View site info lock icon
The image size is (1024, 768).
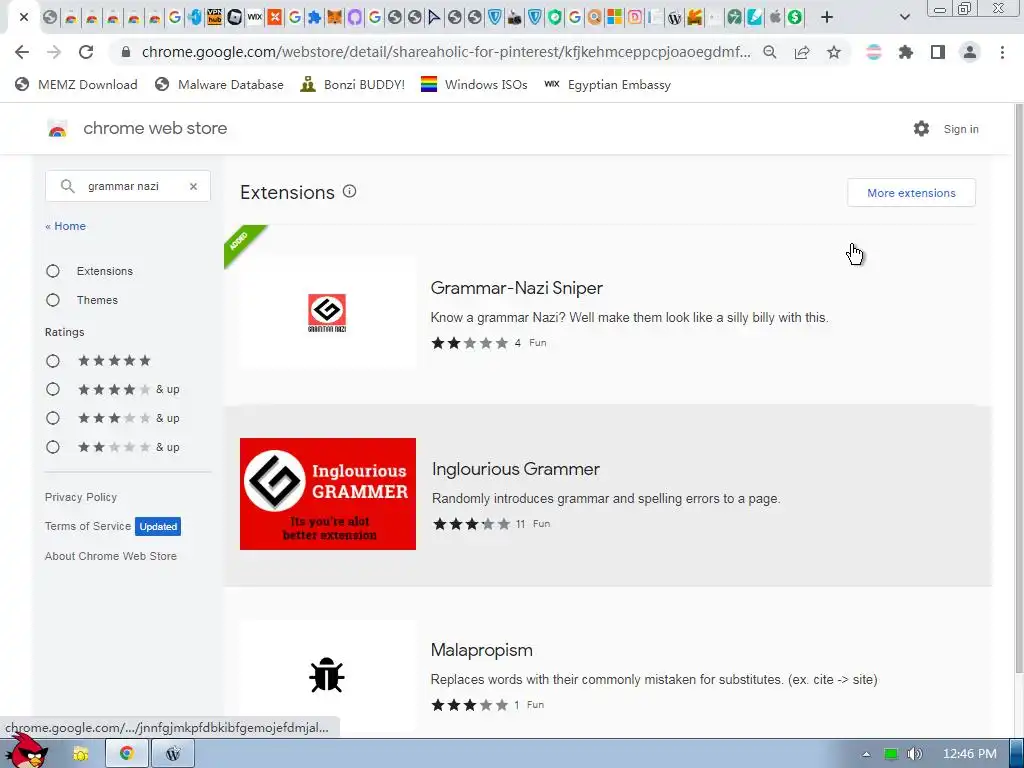(x=126, y=52)
